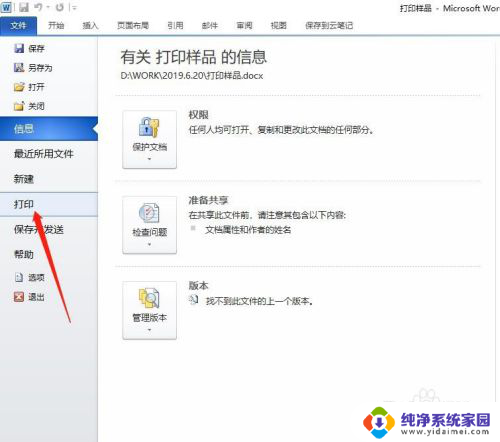Click the lock and key 保护文档 icon
The image size is (500, 442).
(149, 127)
